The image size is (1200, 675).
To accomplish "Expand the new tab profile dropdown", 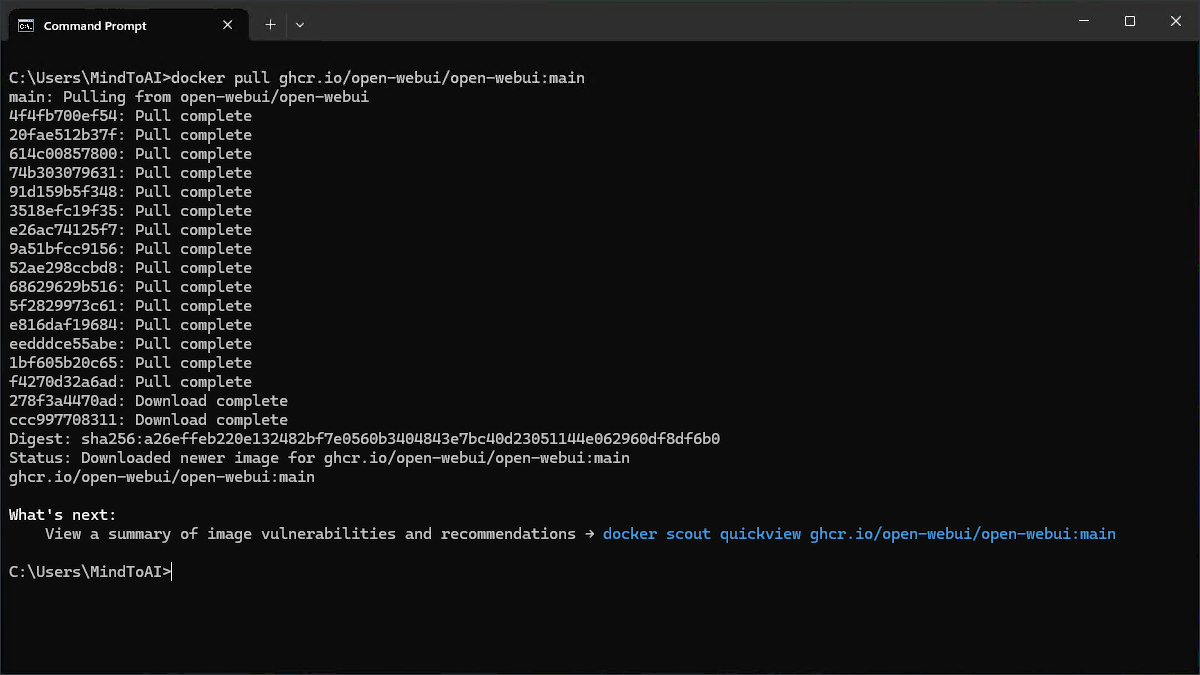I will [x=300, y=25].
